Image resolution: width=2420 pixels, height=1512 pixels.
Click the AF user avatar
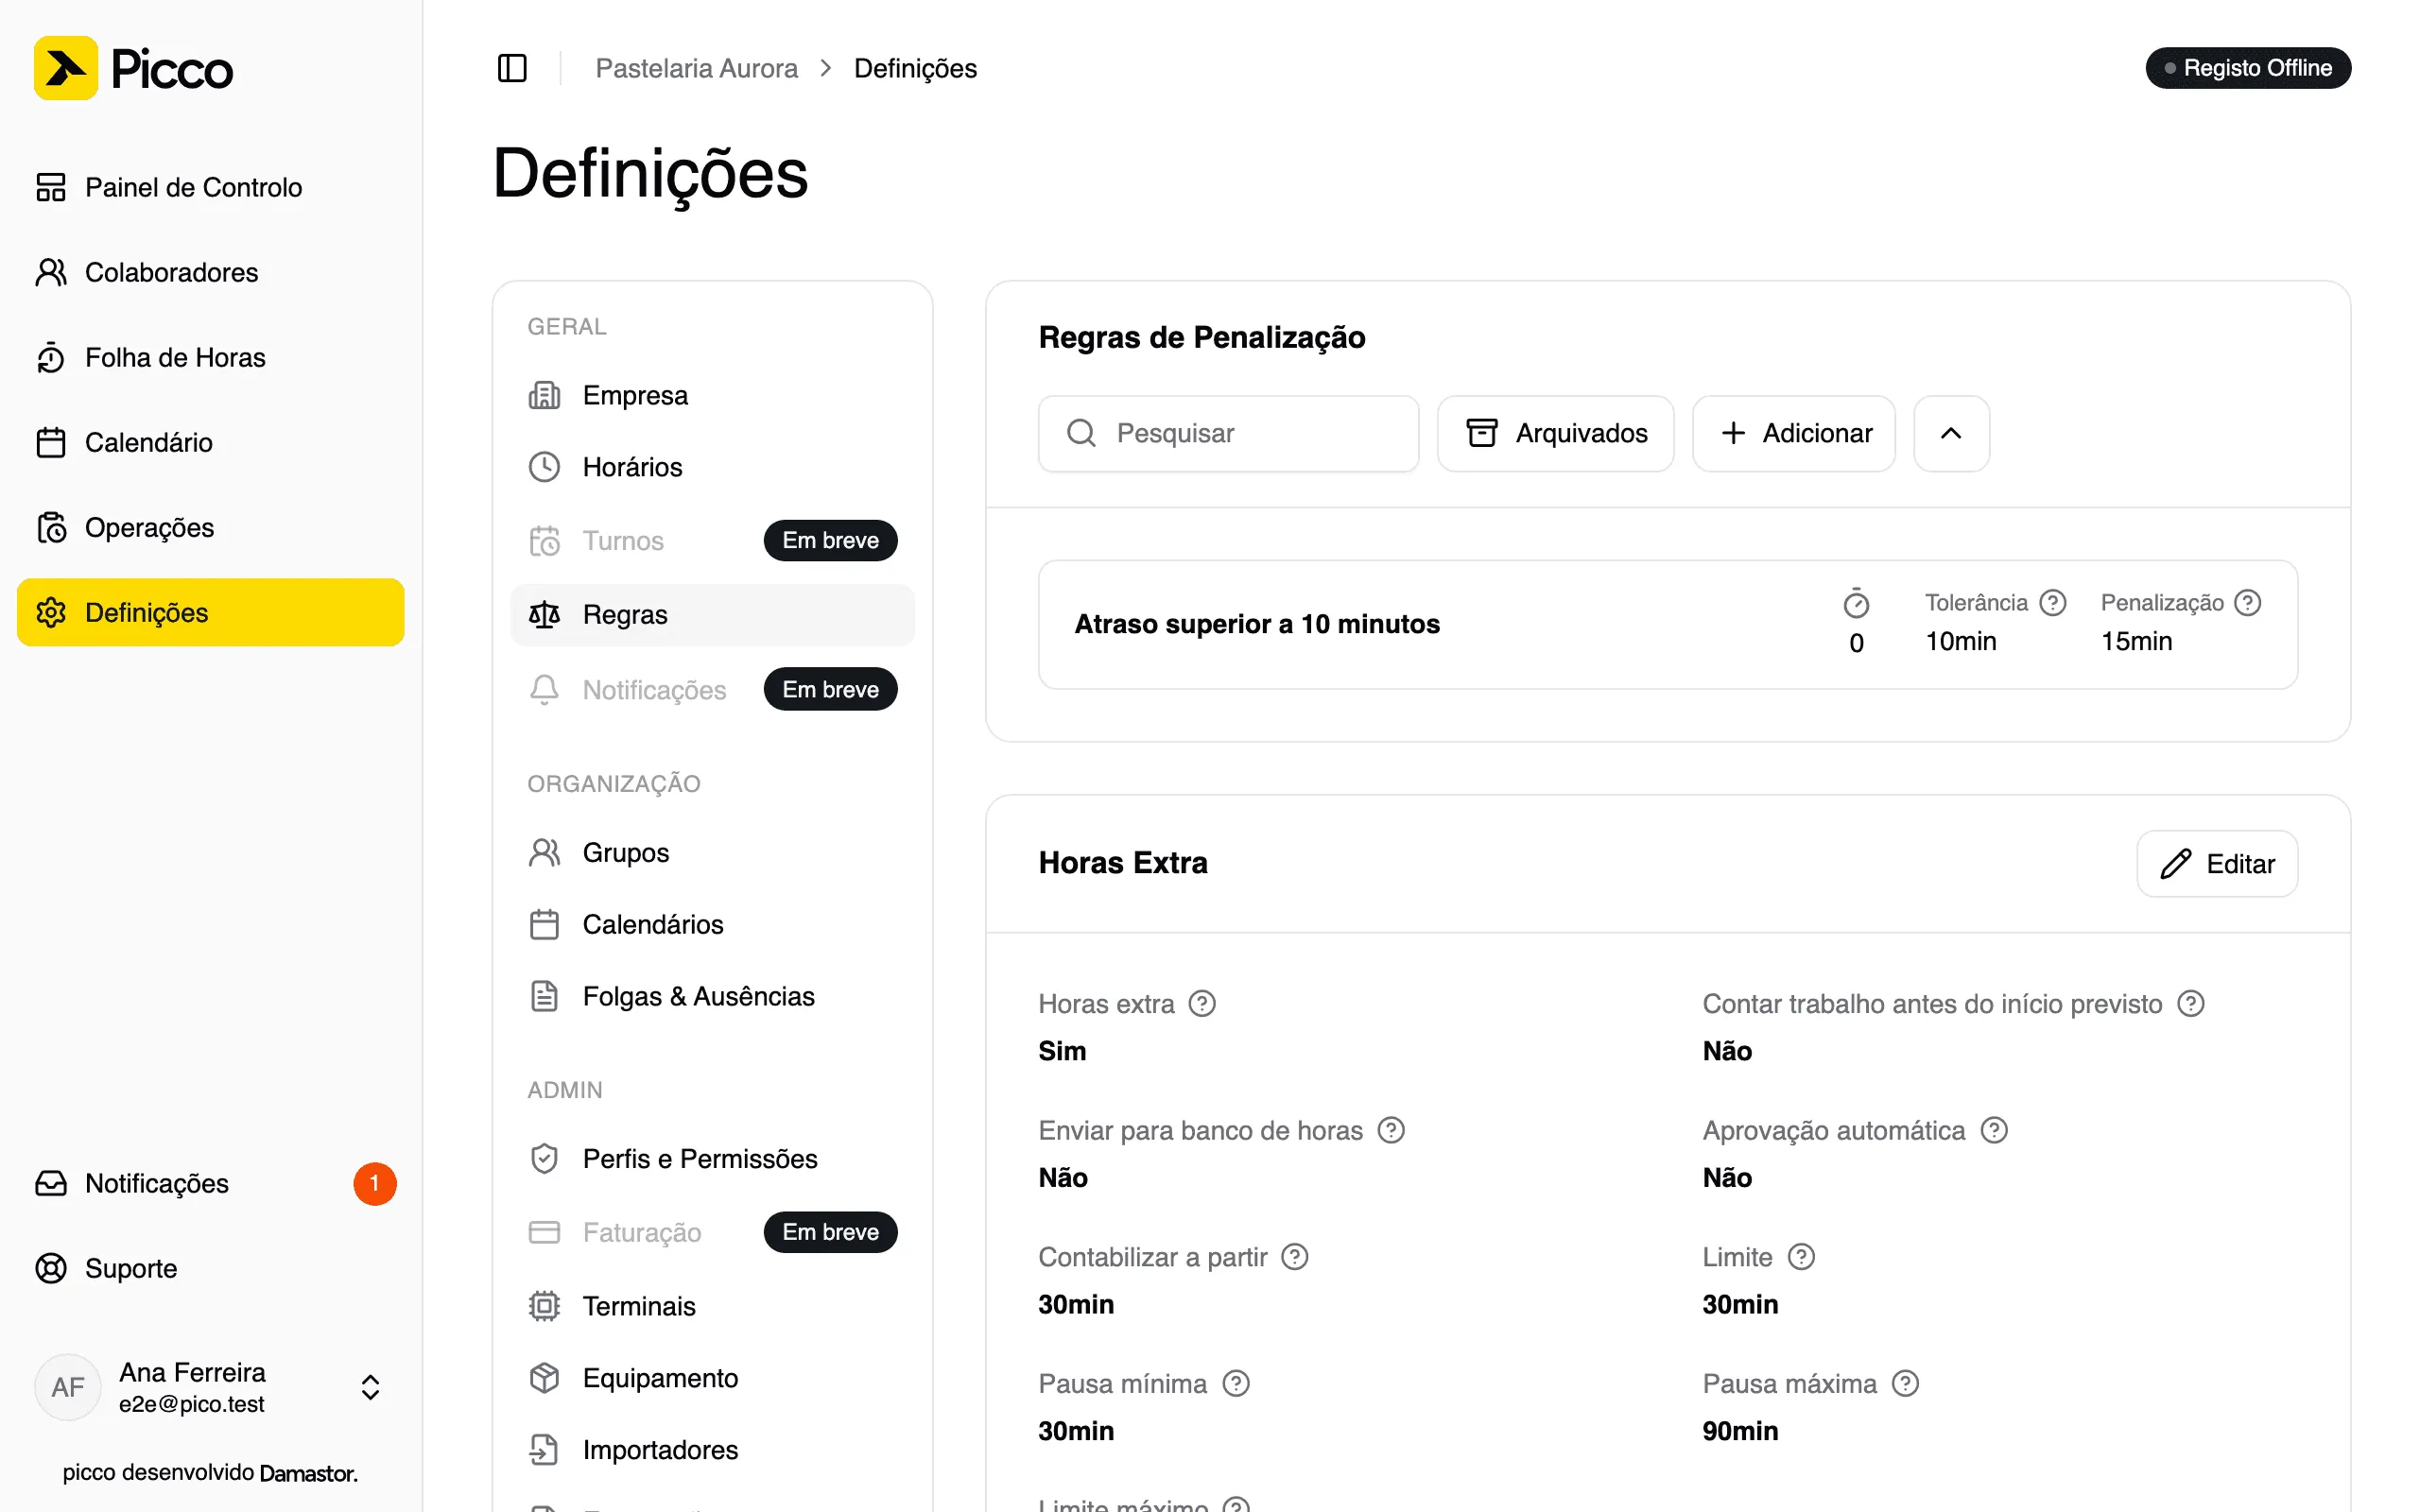coord(67,1387)
